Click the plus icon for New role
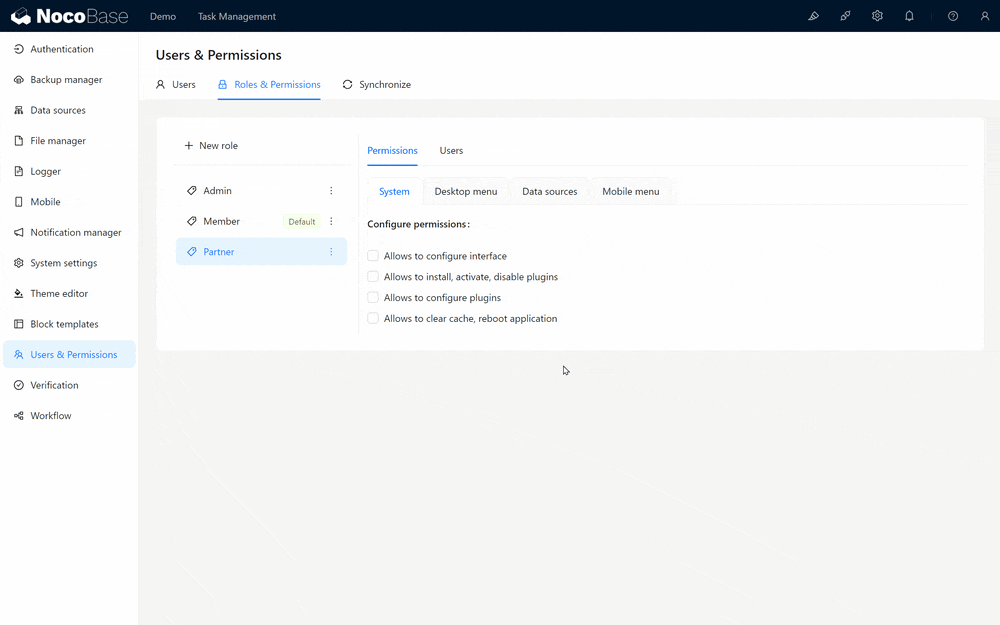 pos(189,145)
